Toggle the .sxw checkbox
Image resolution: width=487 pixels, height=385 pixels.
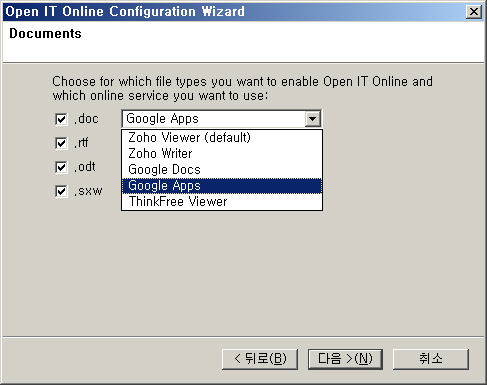coord(61,191)
